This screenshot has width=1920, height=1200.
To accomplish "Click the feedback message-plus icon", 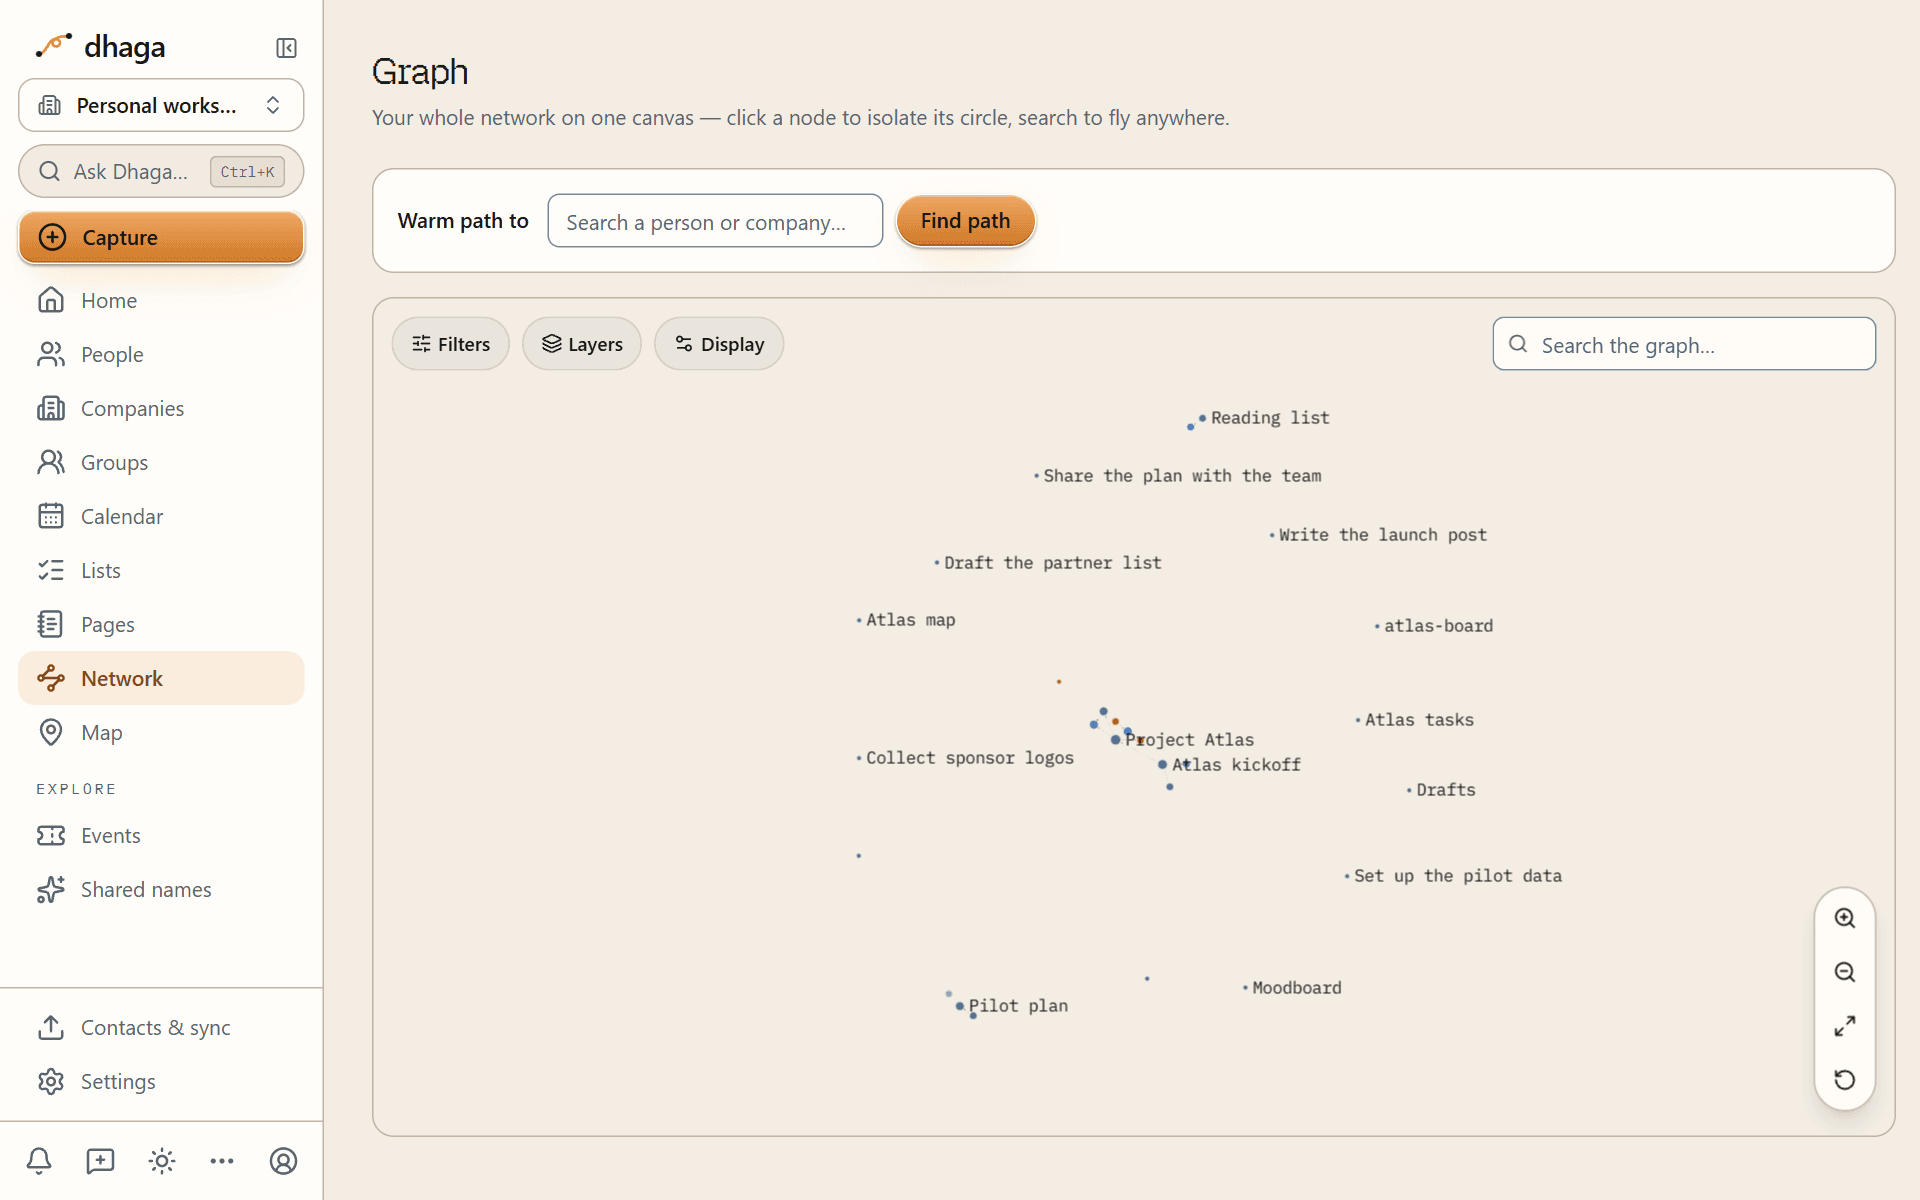I will (x=100, y=1161).
